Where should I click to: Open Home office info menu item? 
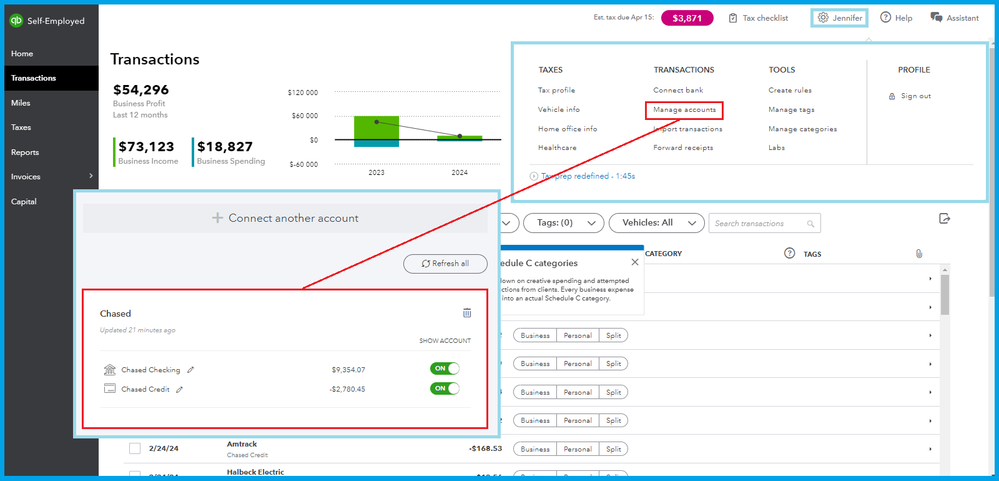tap(568, 129)
